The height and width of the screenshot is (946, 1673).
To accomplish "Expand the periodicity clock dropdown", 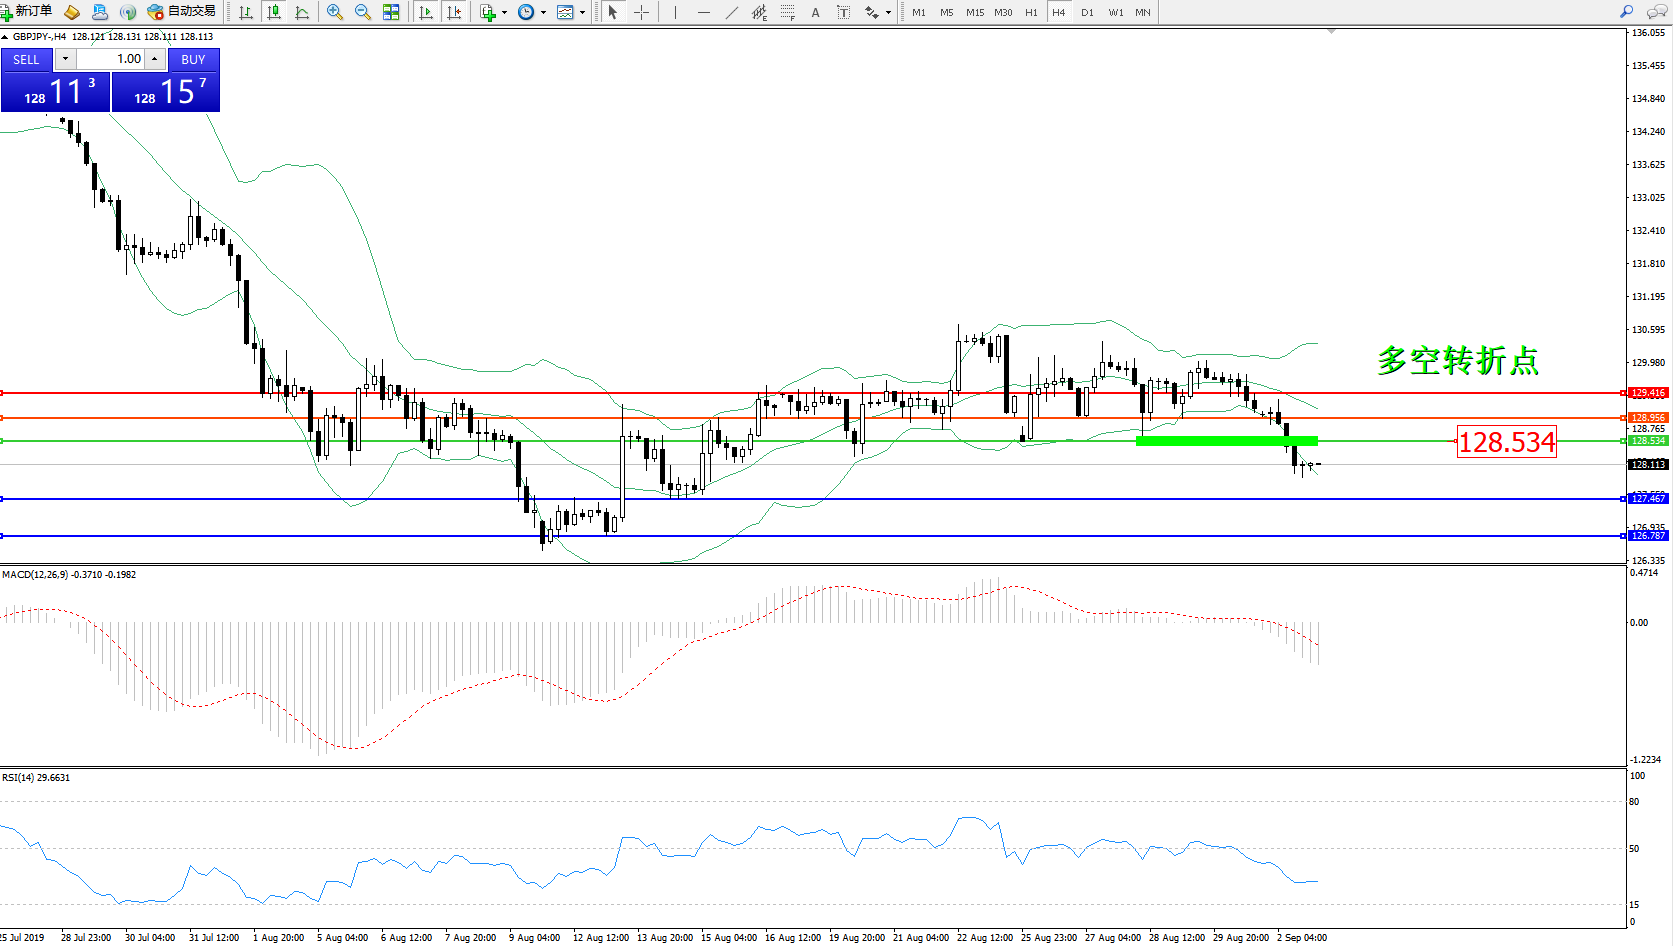I will click(543, 12).
